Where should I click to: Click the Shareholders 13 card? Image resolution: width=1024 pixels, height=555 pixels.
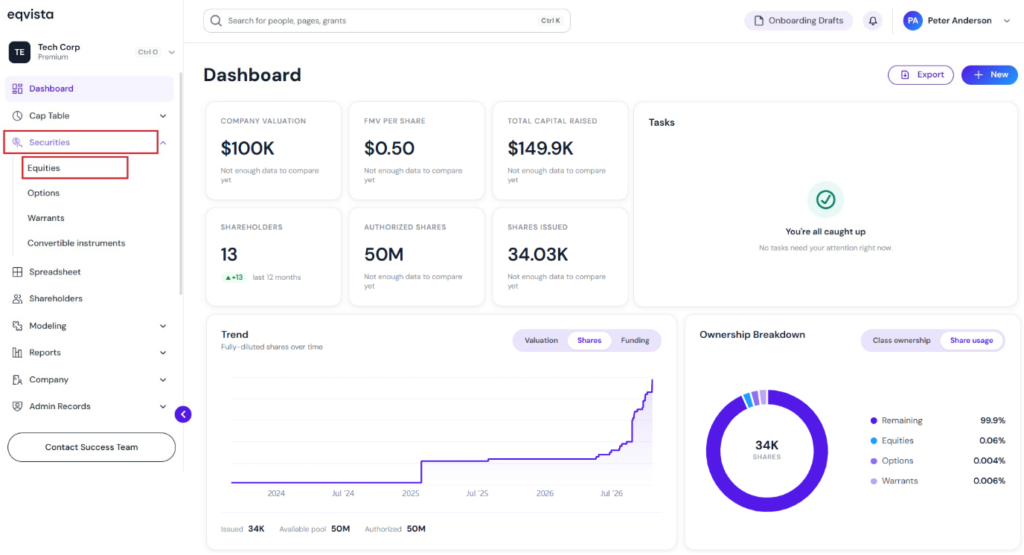[x=274, y=257]
